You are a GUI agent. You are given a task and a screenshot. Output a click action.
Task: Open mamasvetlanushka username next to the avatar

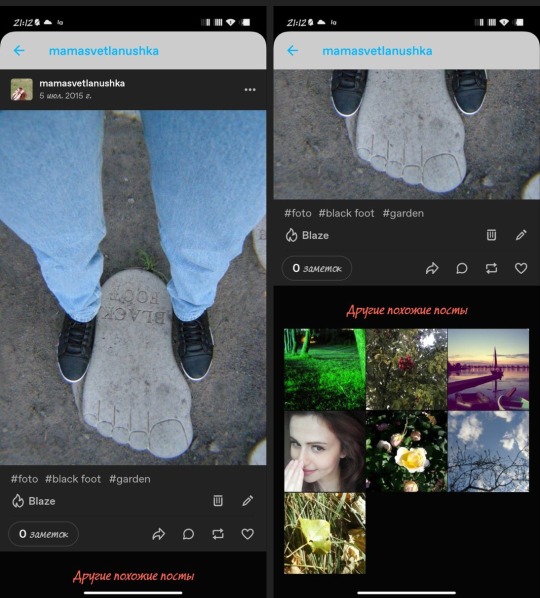82,83
